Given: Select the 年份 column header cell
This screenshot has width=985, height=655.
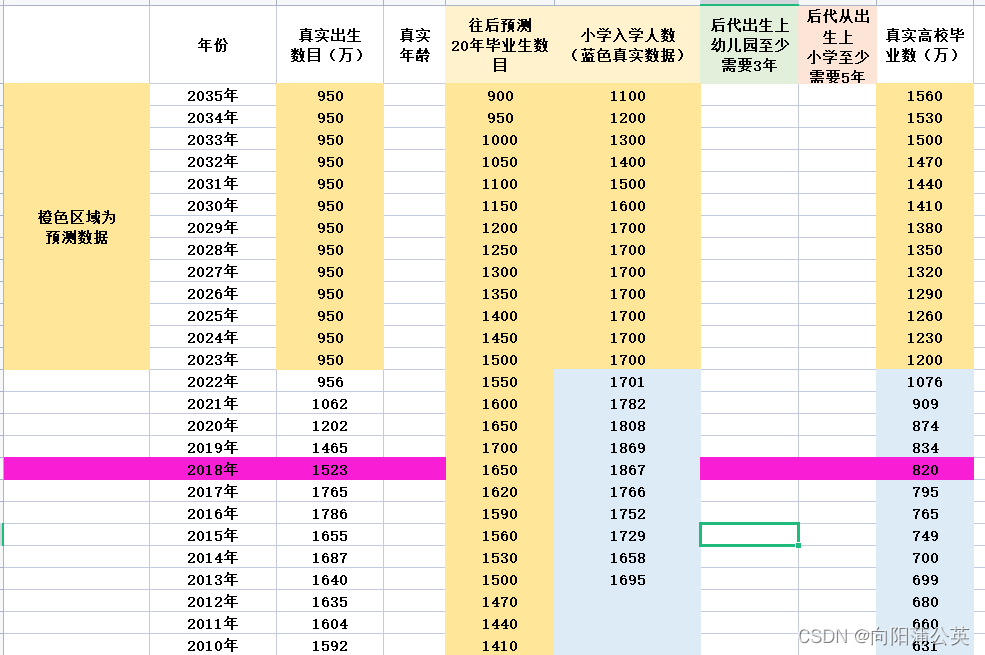Looking at the screenshot, I should (211, 44).
